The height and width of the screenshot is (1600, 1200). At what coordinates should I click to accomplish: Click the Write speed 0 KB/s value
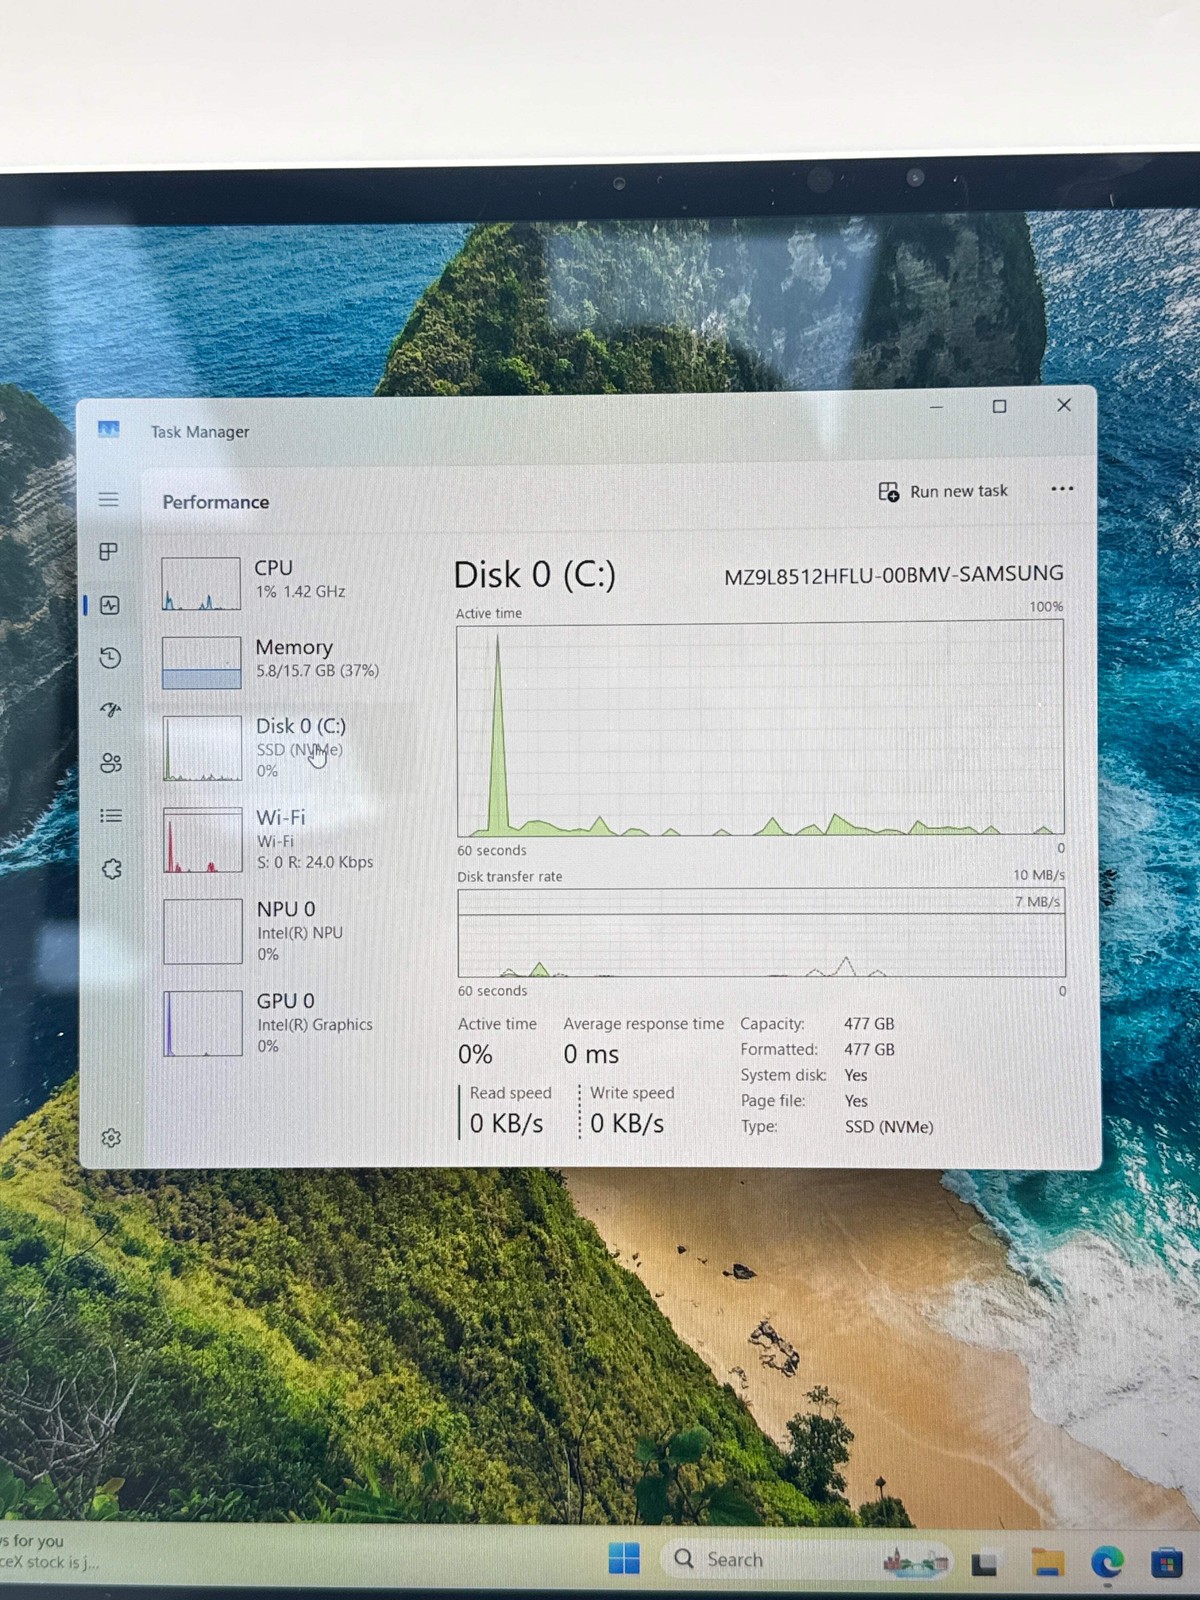coord(627,1124)
